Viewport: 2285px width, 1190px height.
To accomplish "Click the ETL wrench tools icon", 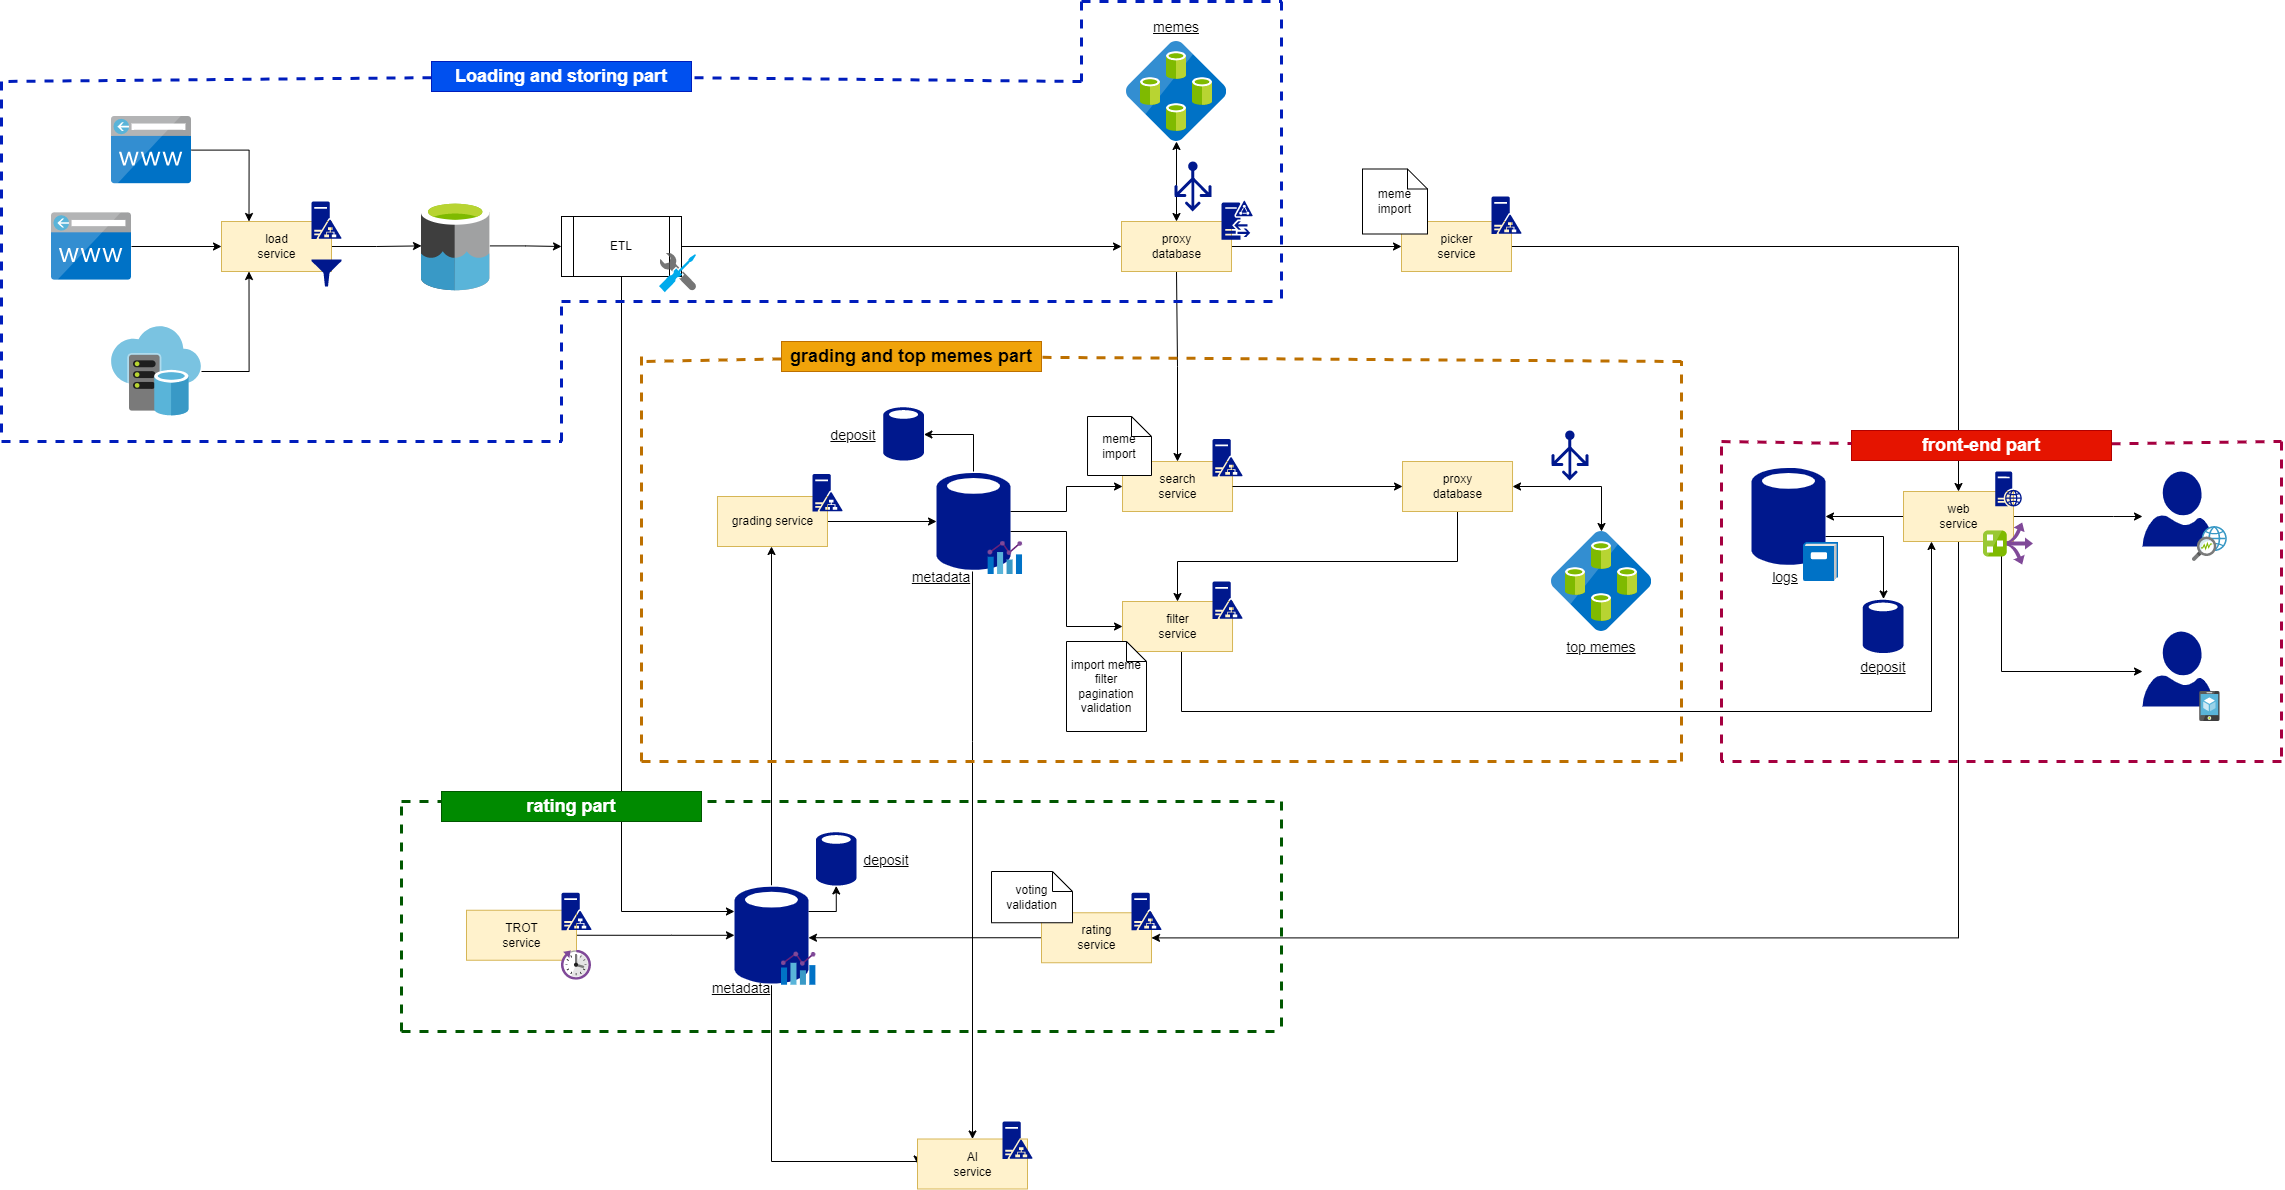I will [677, 272].
